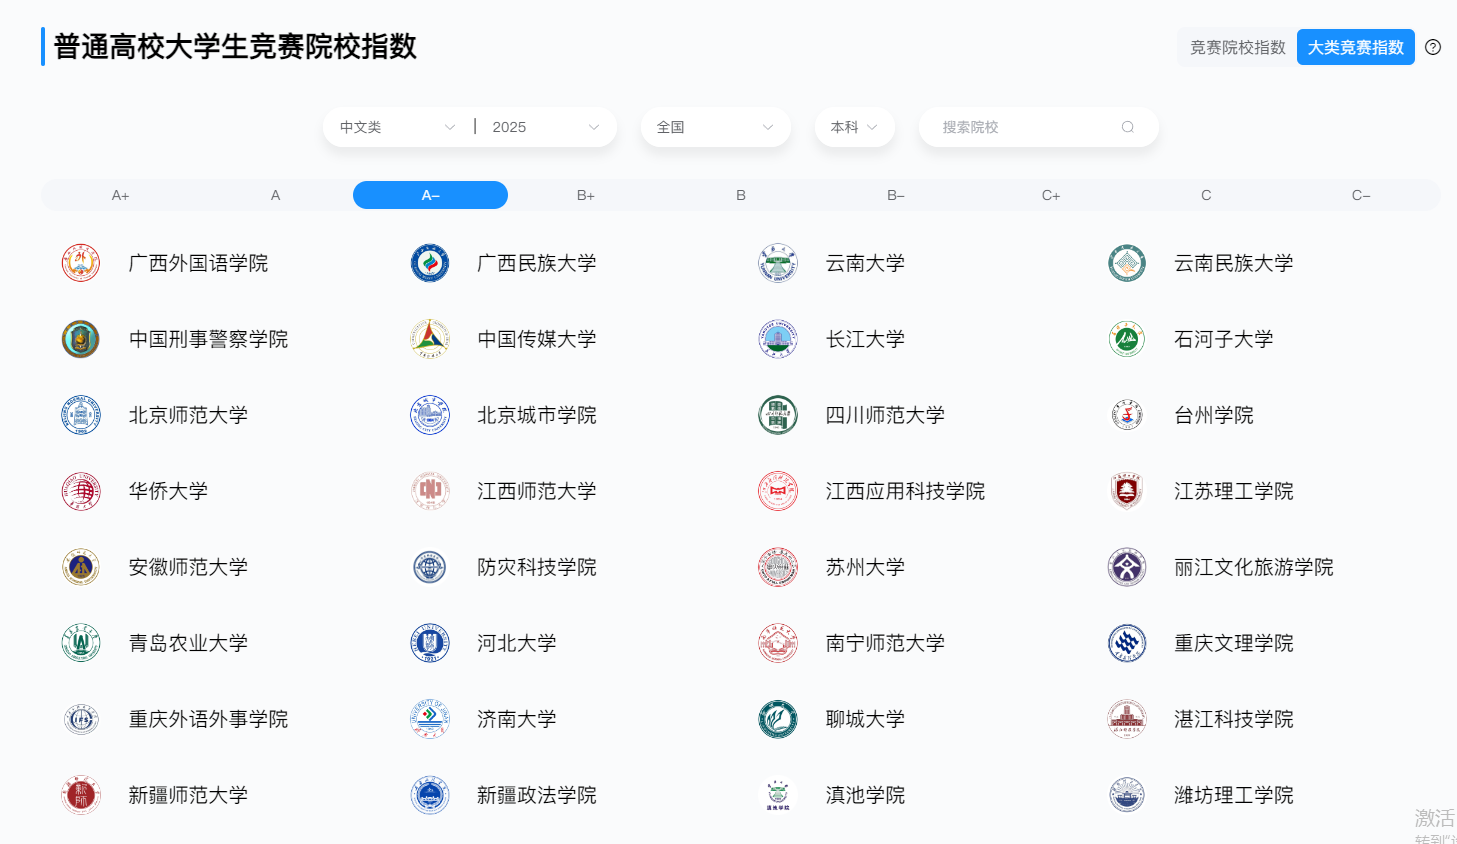The height and width of the screenshot is (844, 1457).
Task: Click the 南宁师范大学 logo
Action: point(778,643)
